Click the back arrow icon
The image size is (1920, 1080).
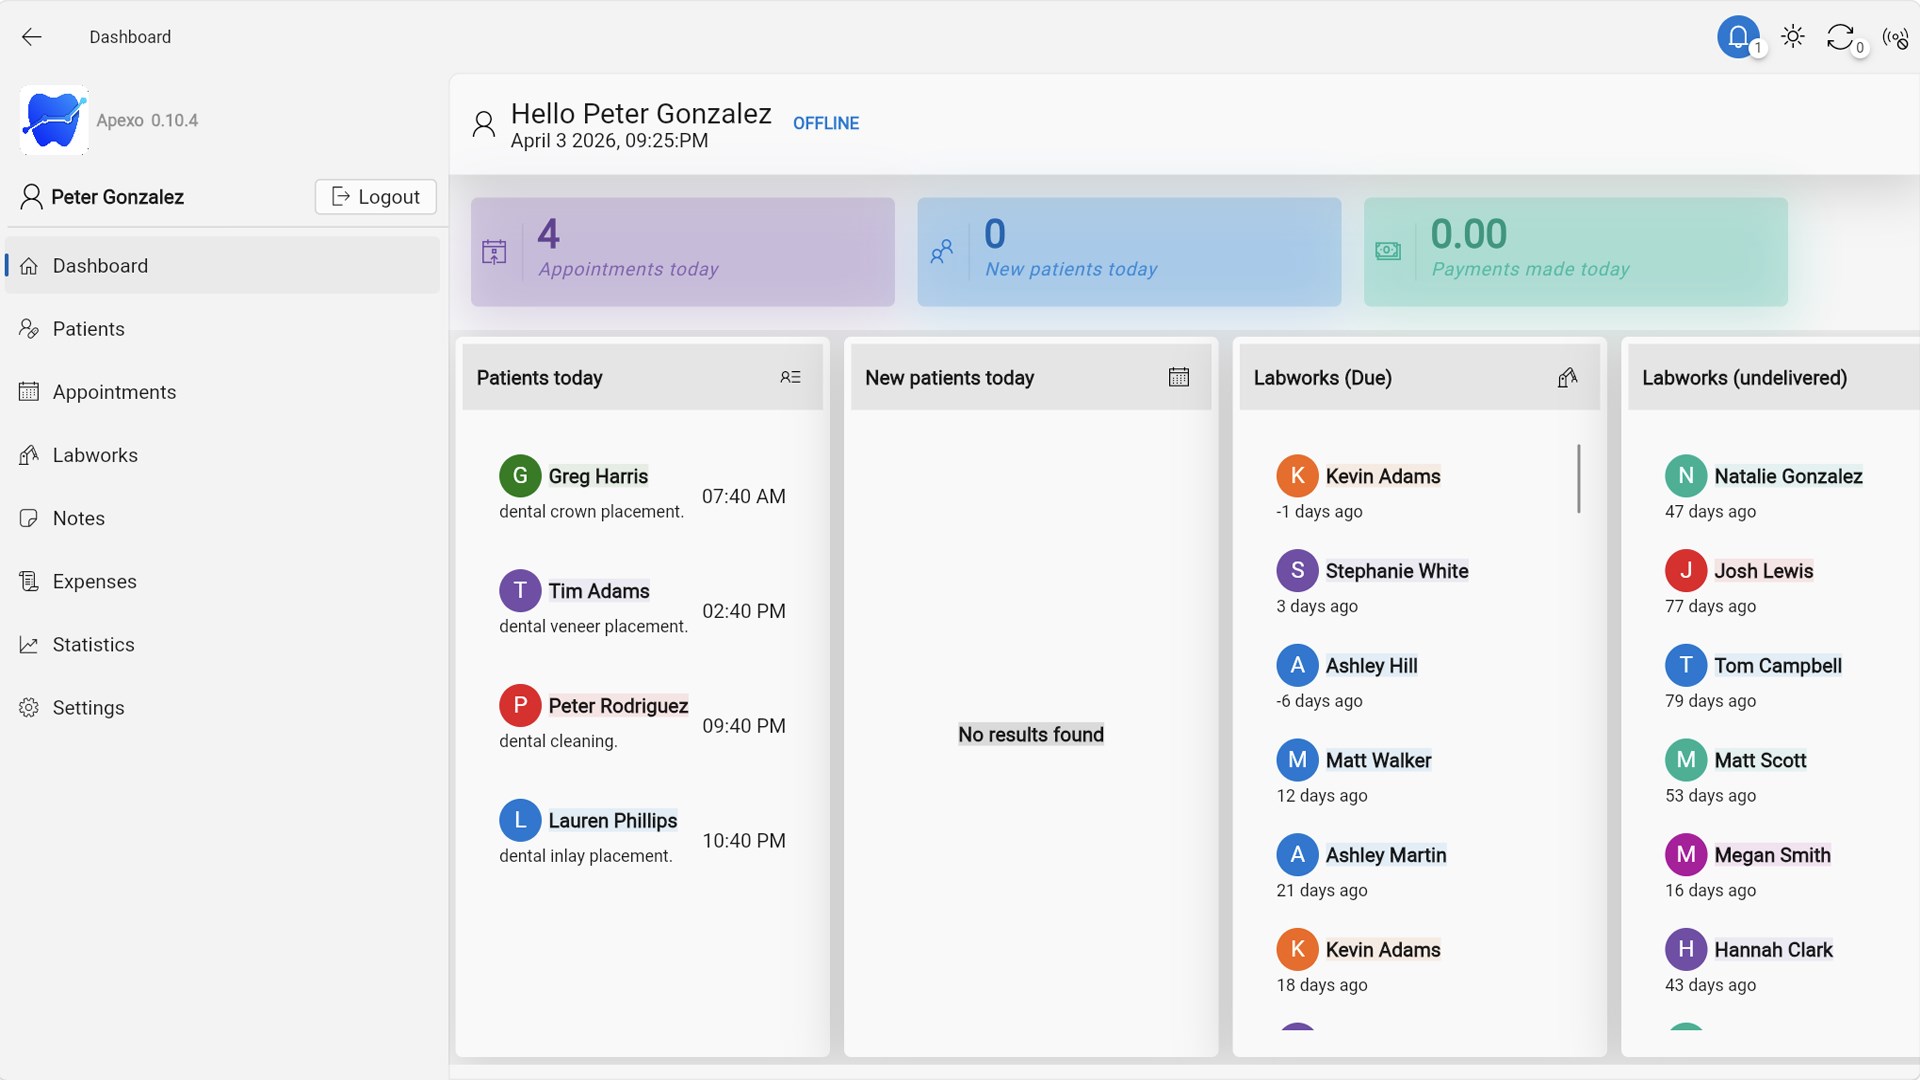coord(32,37)
